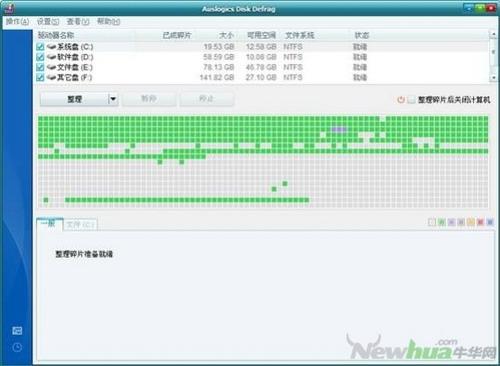Open the report chart icon in left sidebar
The image size is (500, 366).
[17, 331]
